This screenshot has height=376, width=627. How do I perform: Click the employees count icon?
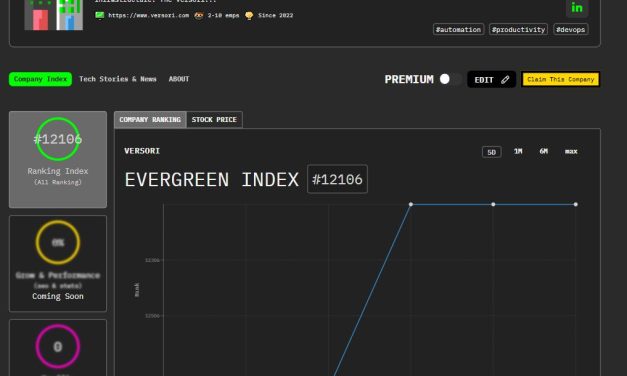pos(199,15)
